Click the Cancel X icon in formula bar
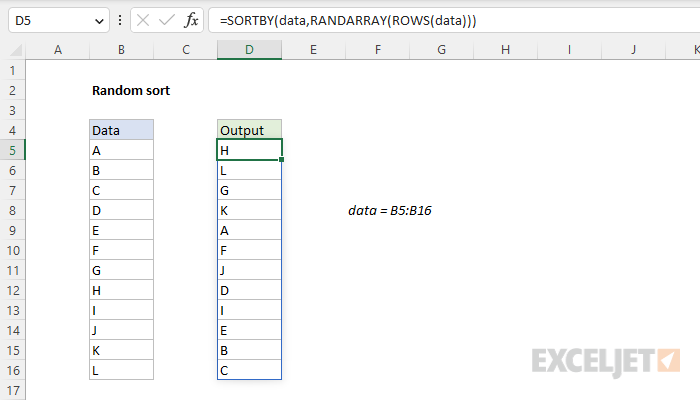The width and height of the screenshot is (700, 400). 143,21
